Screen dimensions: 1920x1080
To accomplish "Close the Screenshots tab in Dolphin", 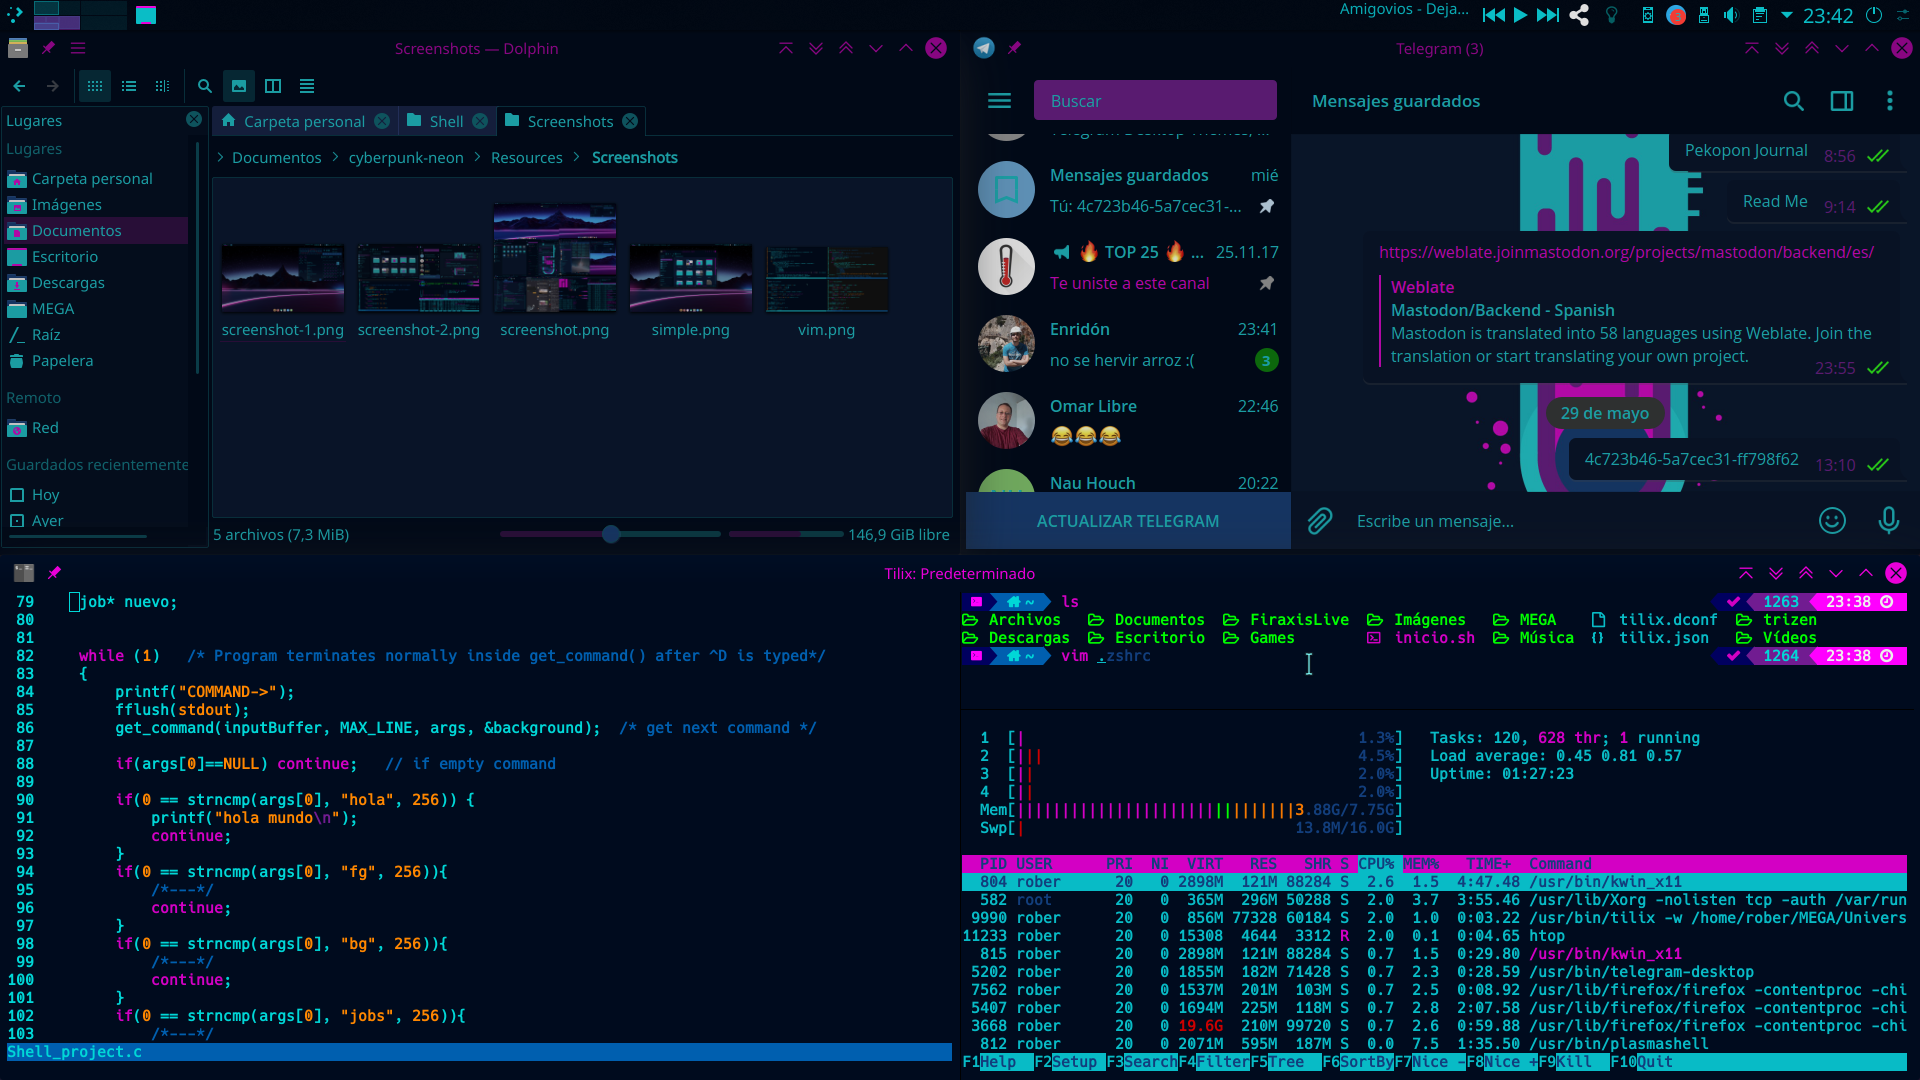I will (x=630, y=121).
